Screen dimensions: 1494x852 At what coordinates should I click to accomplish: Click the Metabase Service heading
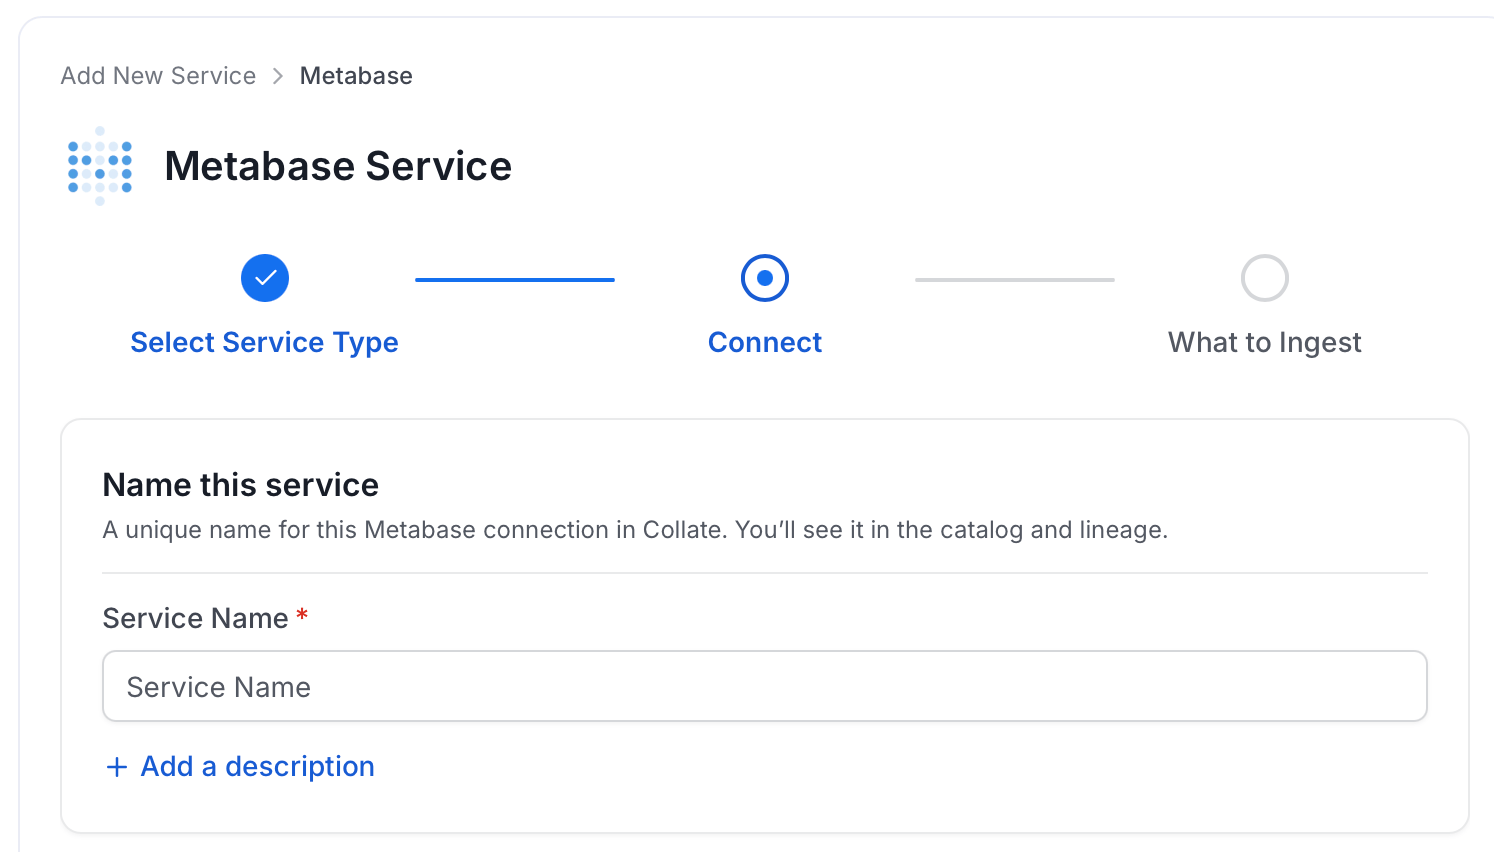click(338, 166)
